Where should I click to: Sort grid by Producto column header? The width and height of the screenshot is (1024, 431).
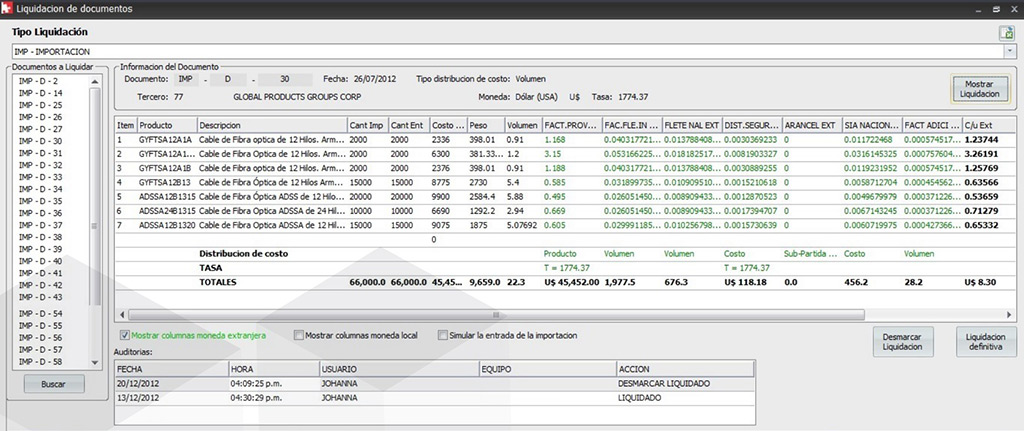click(167, 125)
